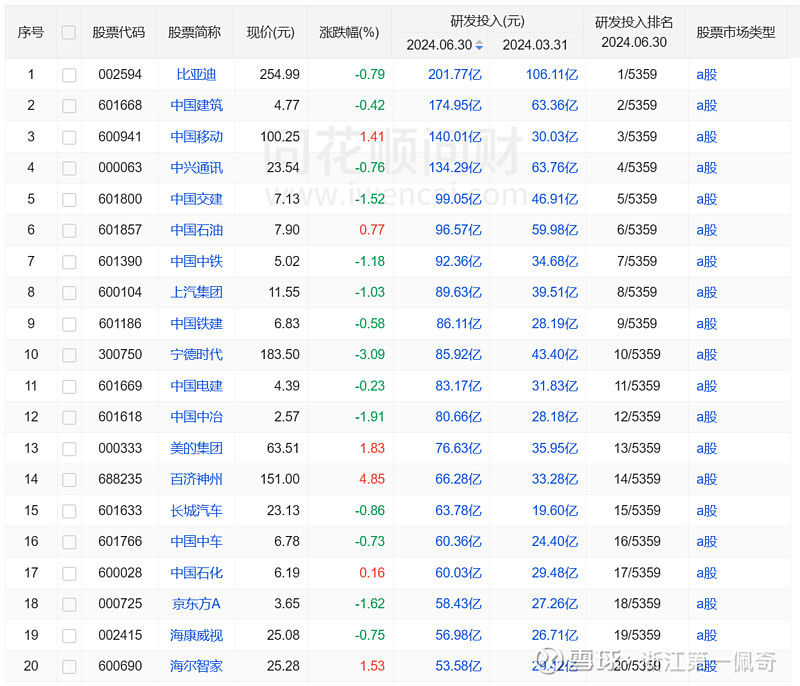View the 中国中冶 stock page
This screenshot has width=800, height=686.
pos(196,417)
